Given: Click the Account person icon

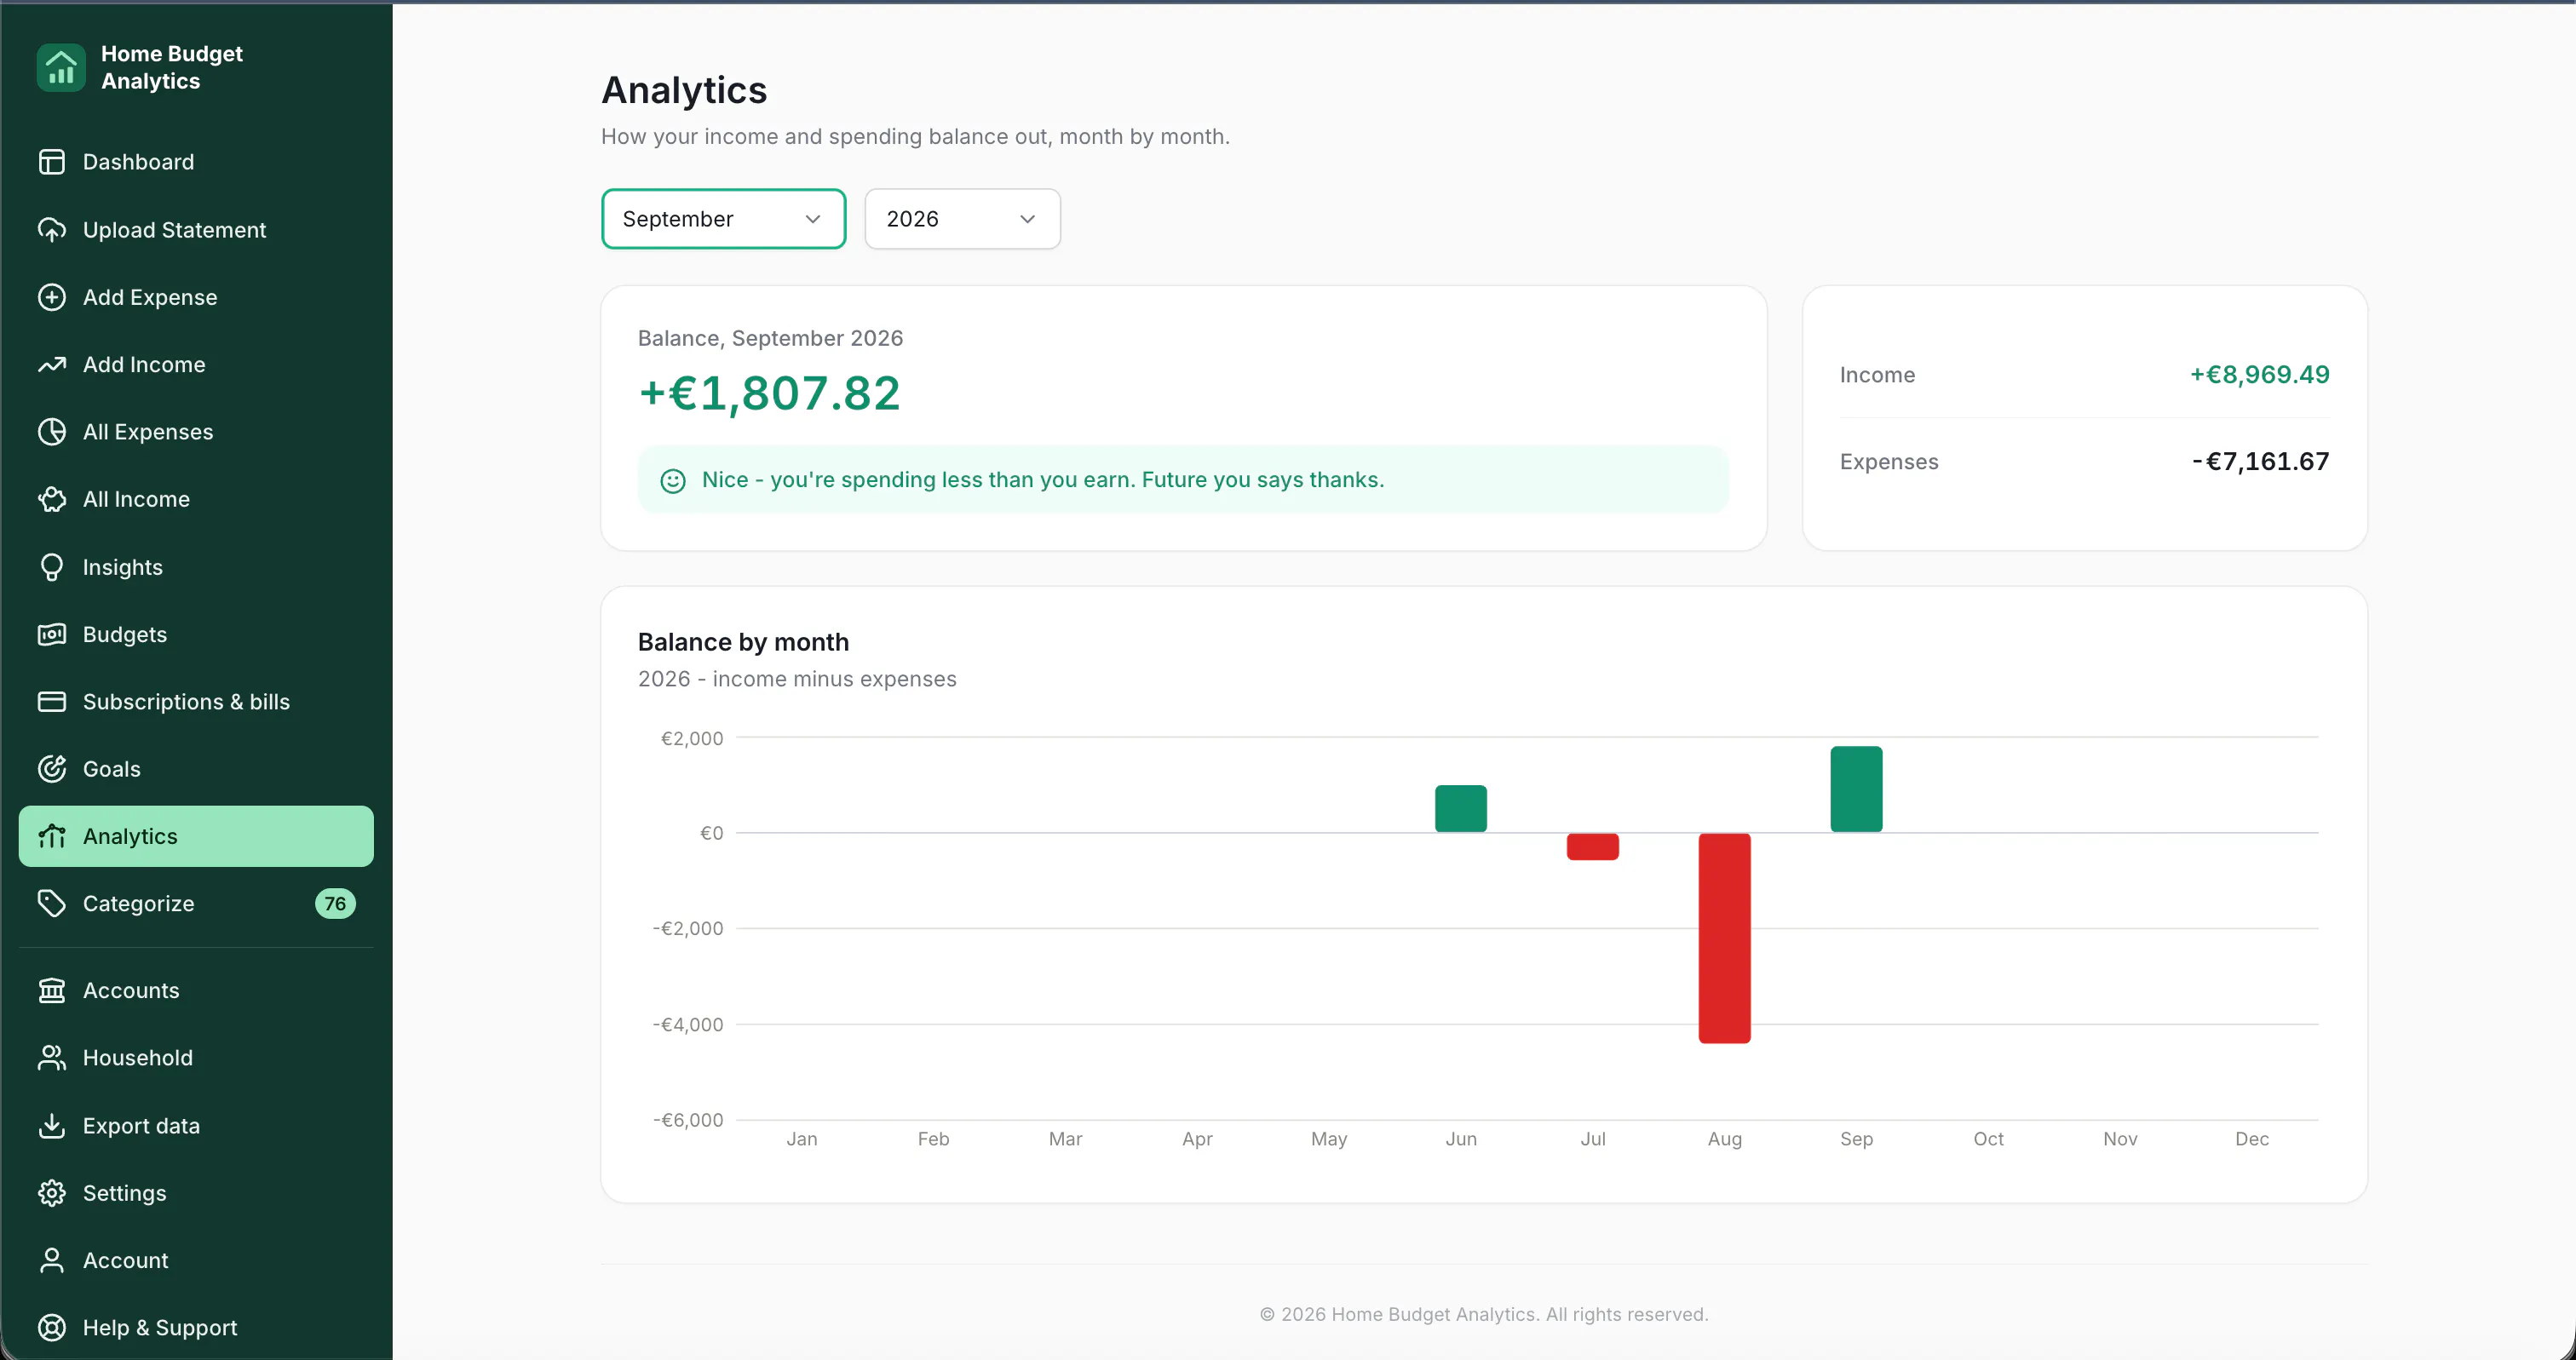Looking at the screenshot, I should pos(52,1260).
